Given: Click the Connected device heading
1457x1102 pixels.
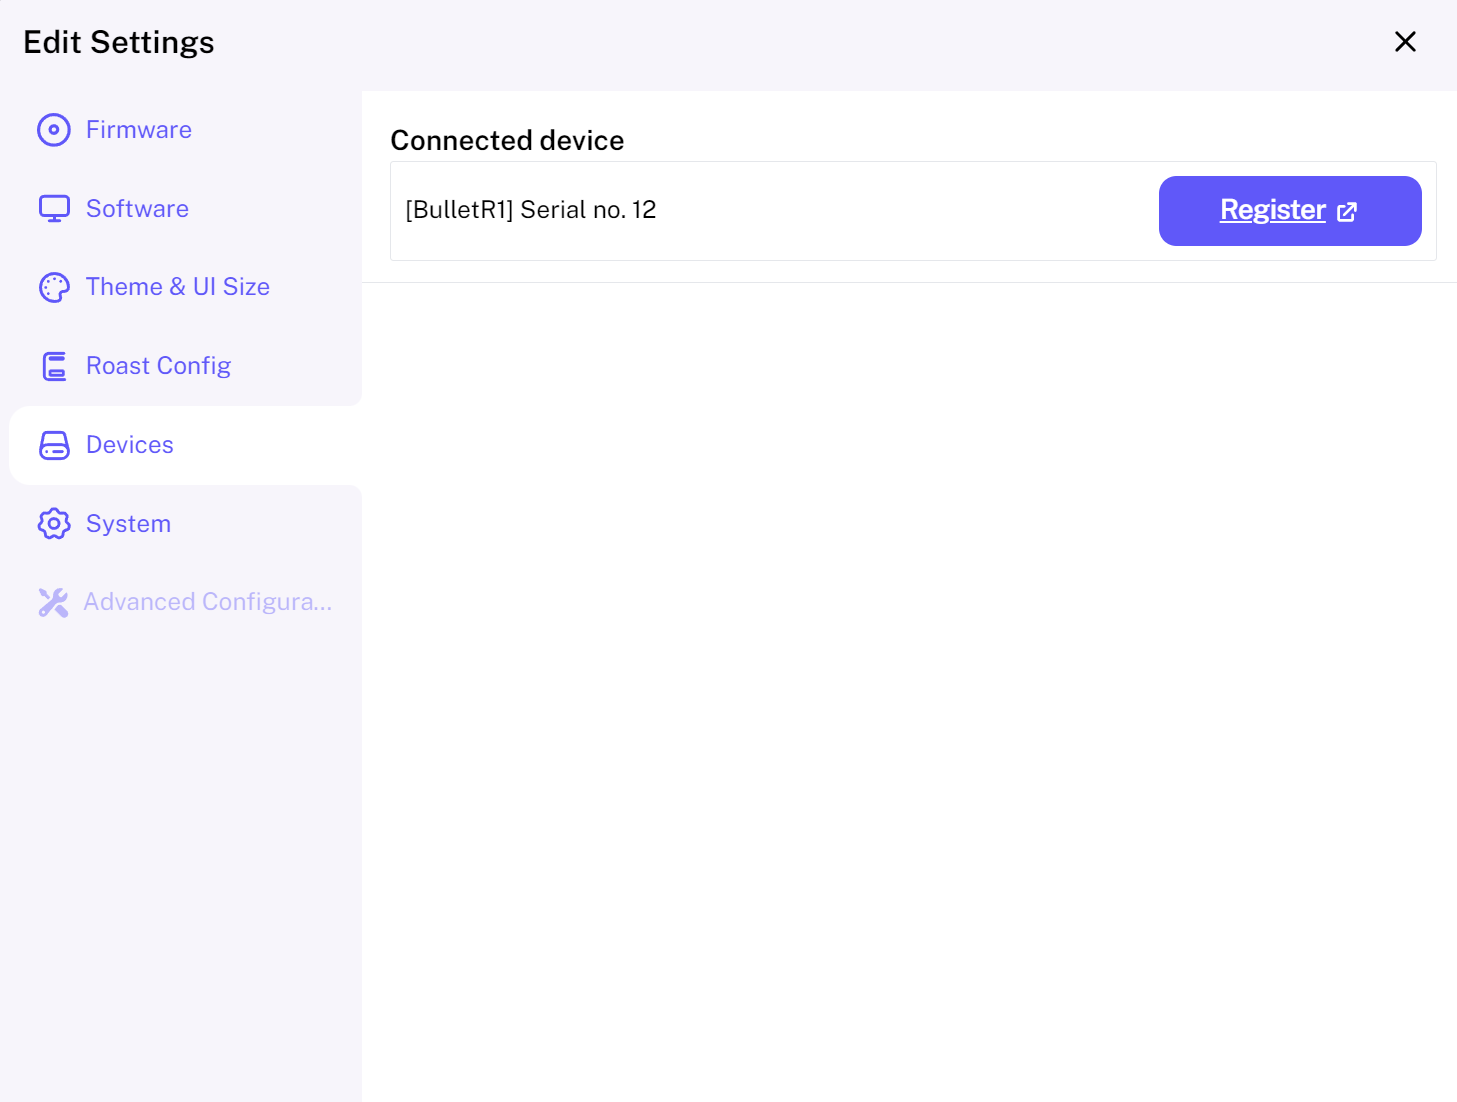Looking at the screenshot, I should 507,141.
